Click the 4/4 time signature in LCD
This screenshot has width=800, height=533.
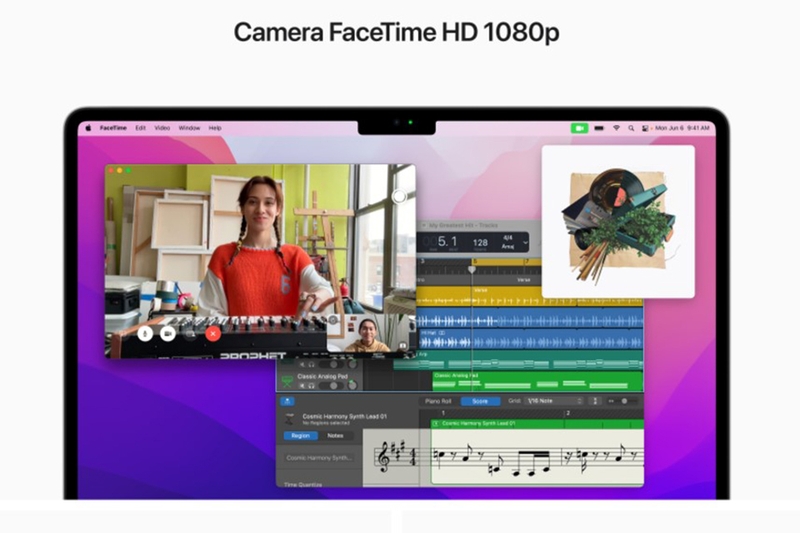(x=508, y=238)
